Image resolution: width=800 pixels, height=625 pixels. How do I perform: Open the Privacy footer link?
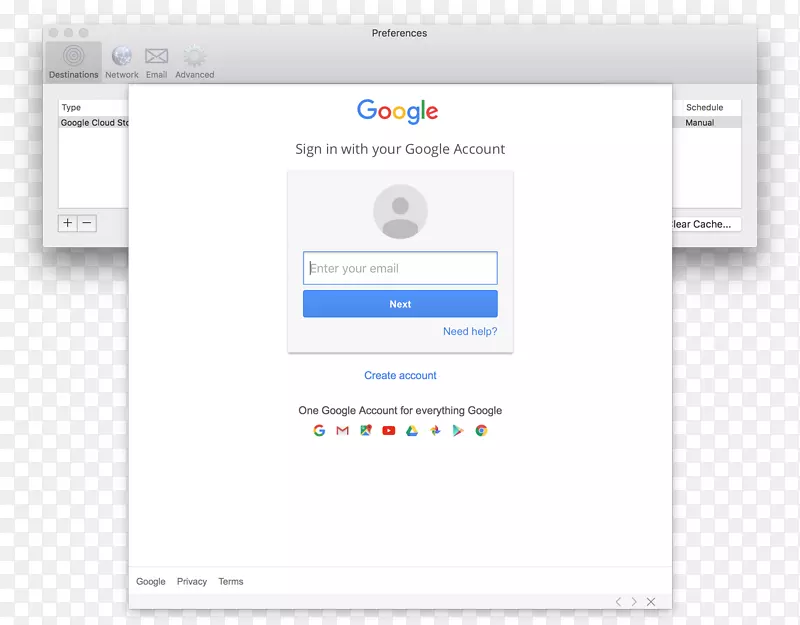(192, 581)
